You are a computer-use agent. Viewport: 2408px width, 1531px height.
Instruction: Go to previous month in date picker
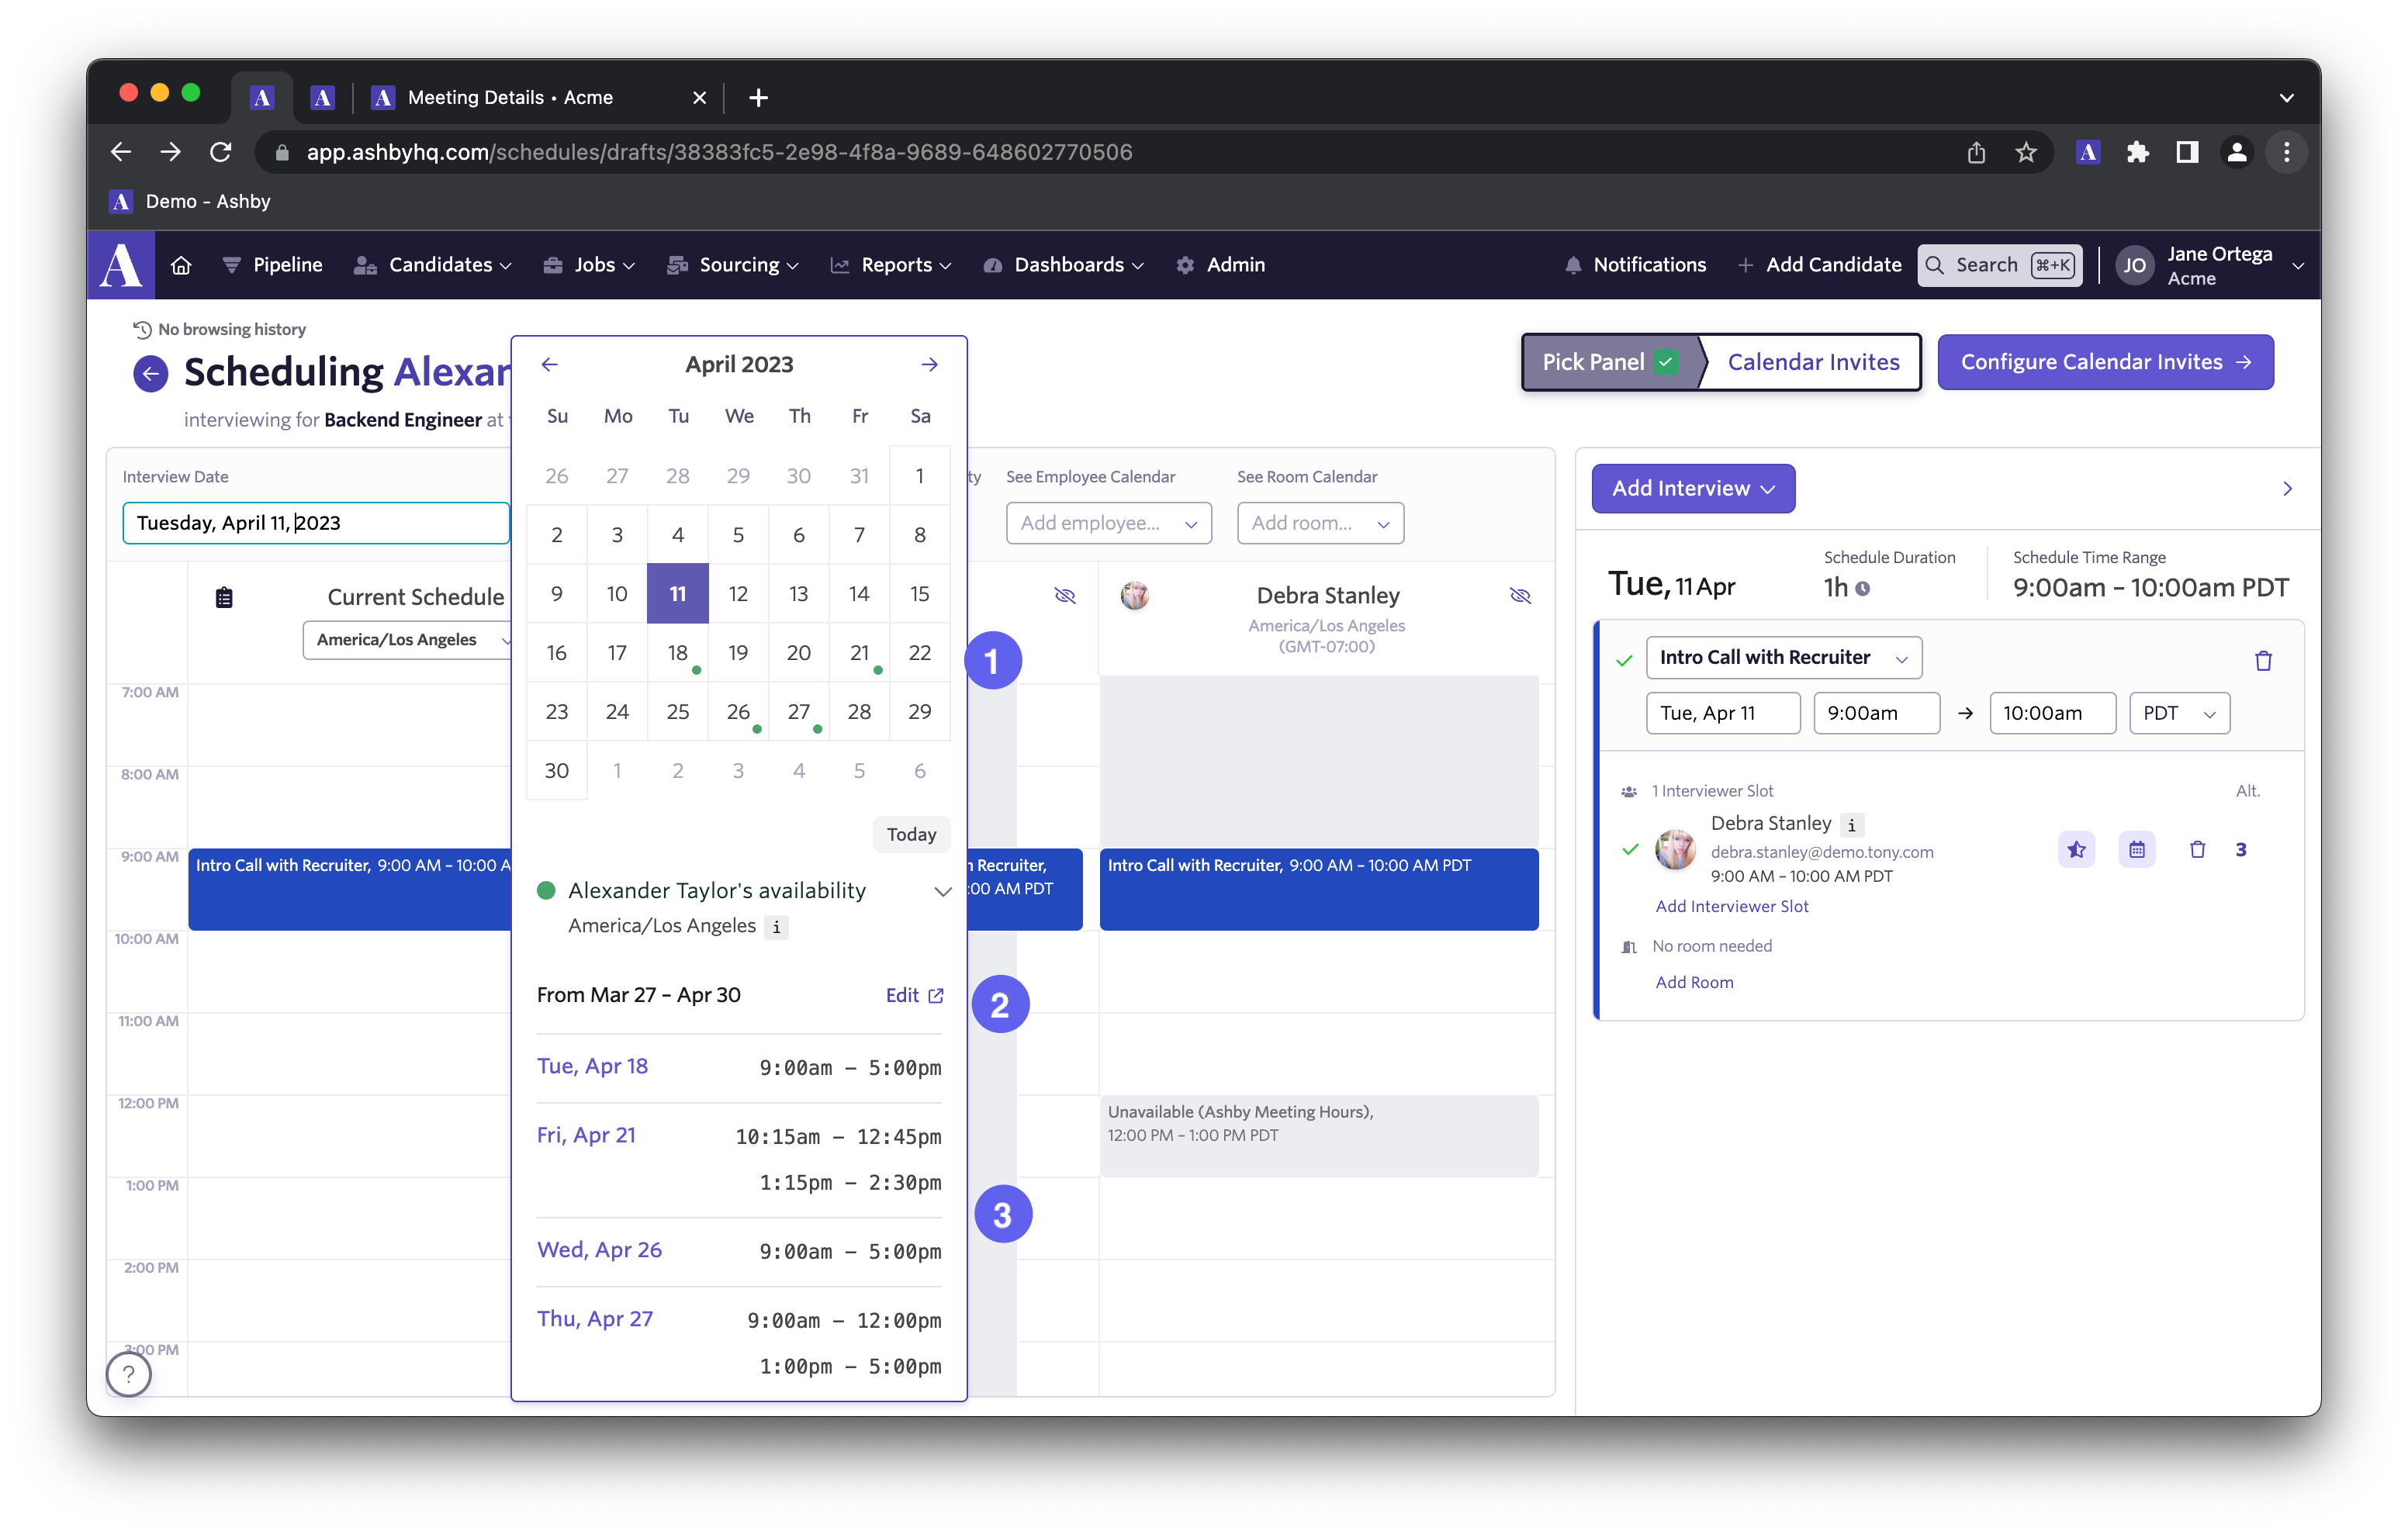[549, 364]
